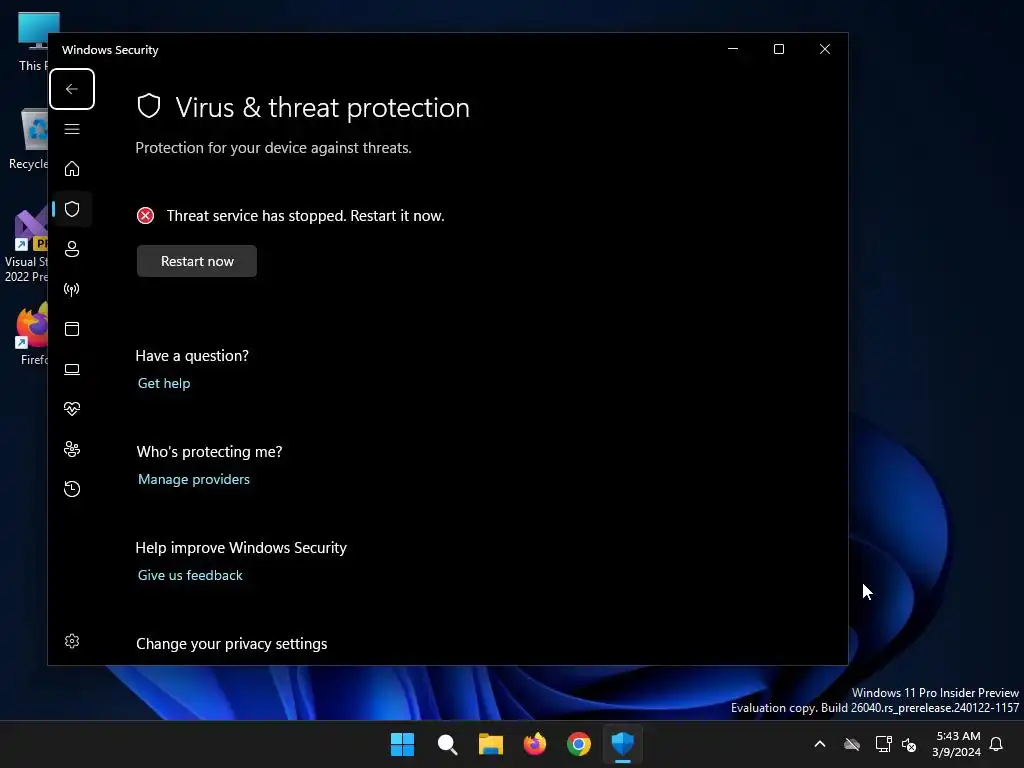
Task: Open clock and date 5:43 AM
Action: [957, 744]
